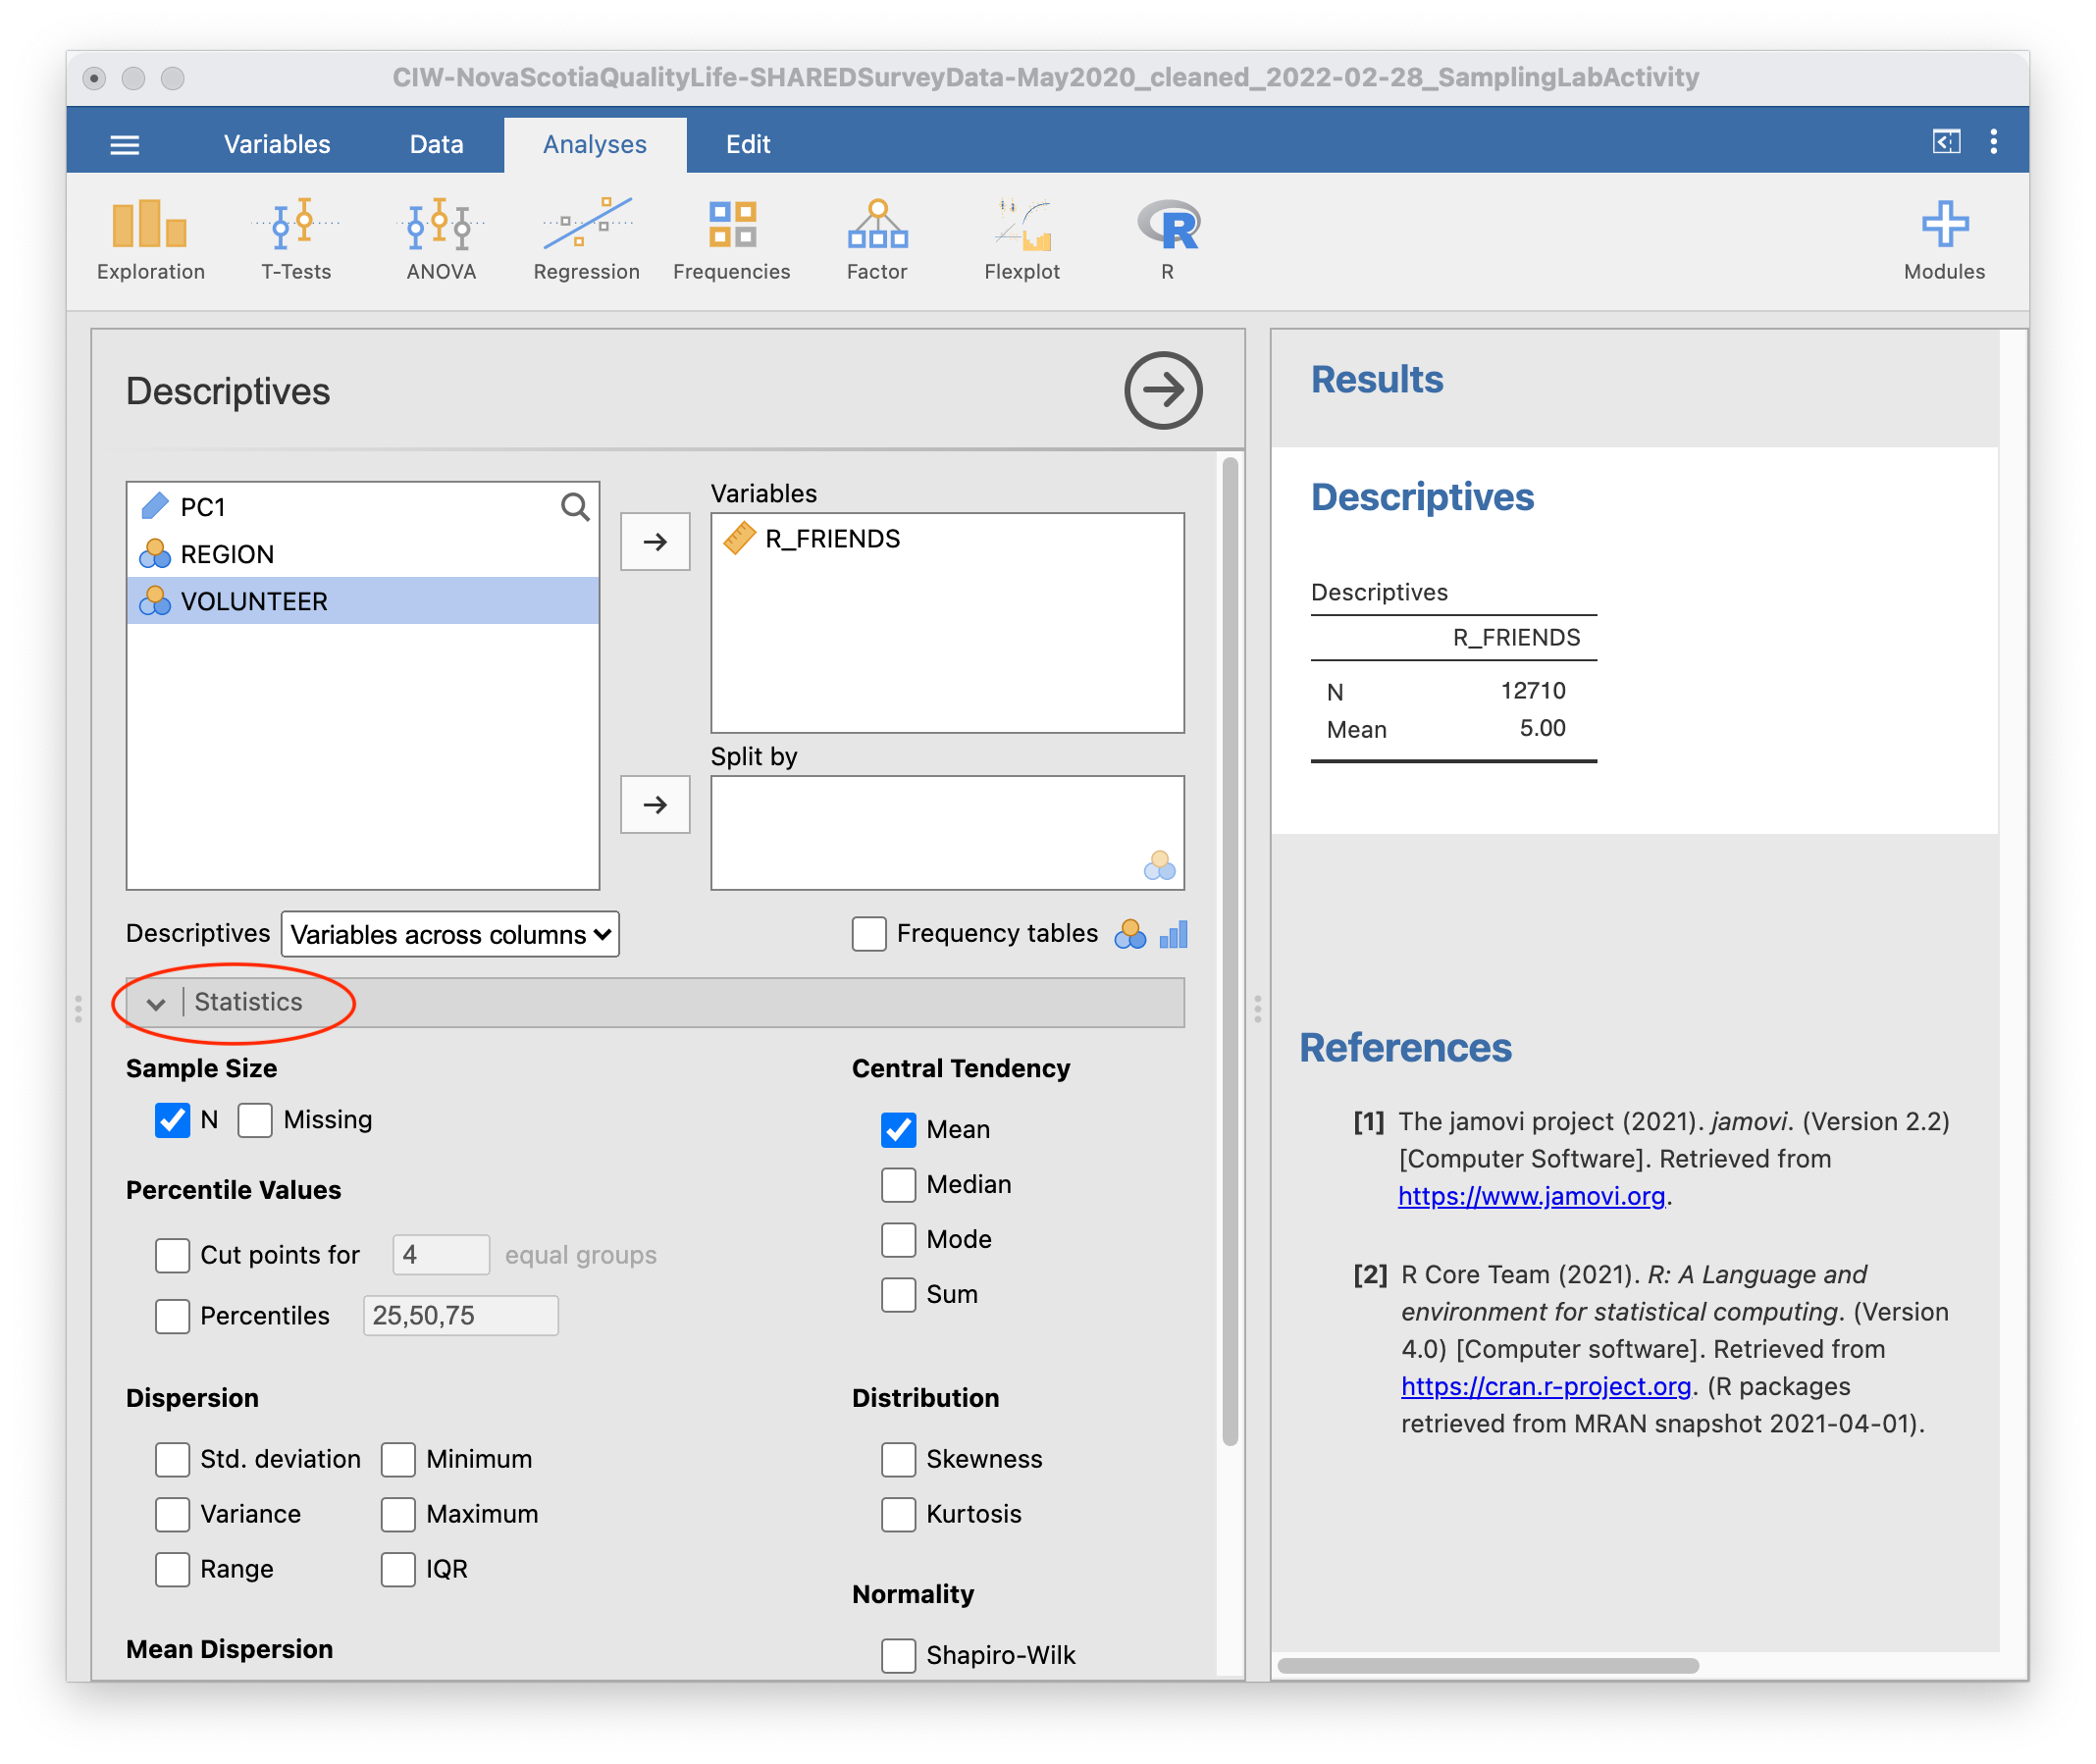The height and width of the screenshot is (1764, 2096).
Task: Select the PC1 variable row
Action: 363,507
